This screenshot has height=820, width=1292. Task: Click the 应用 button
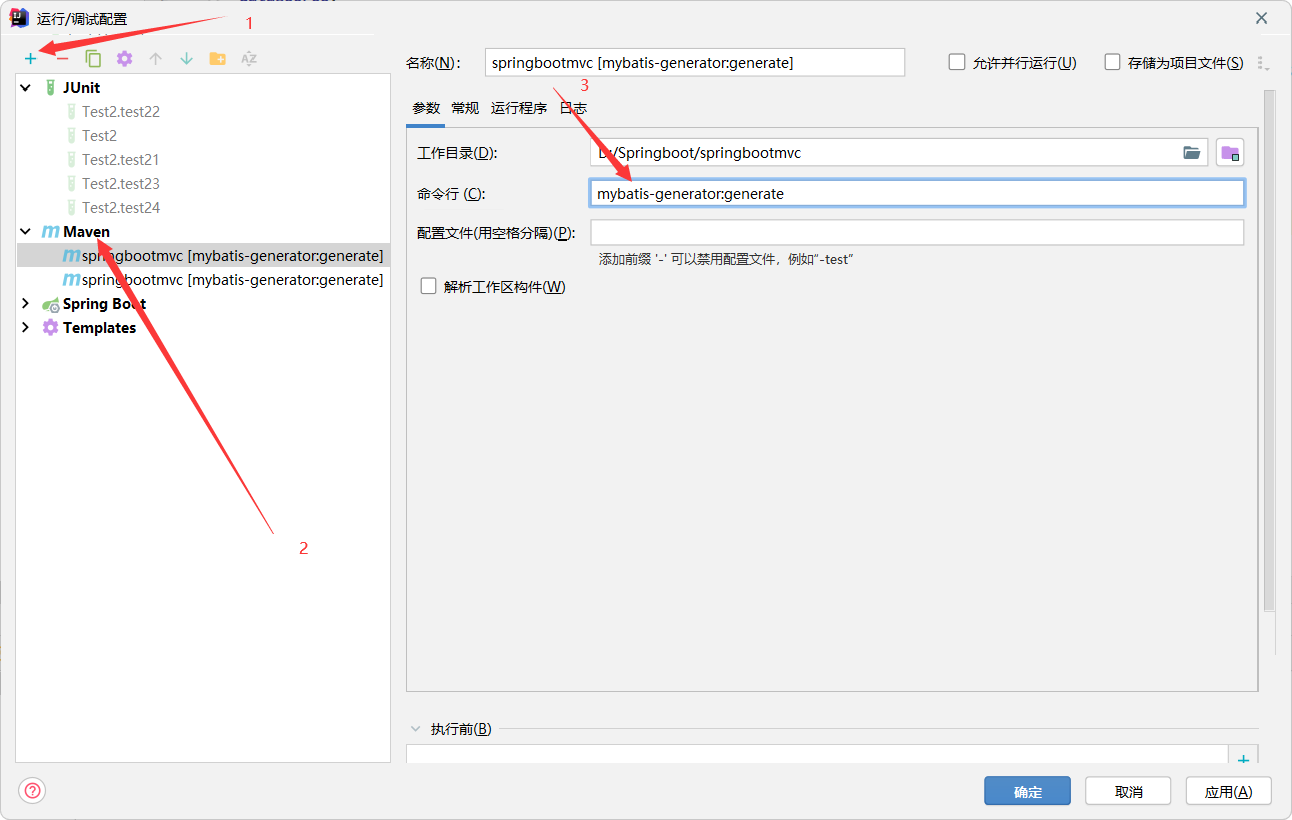point(1228,791)
